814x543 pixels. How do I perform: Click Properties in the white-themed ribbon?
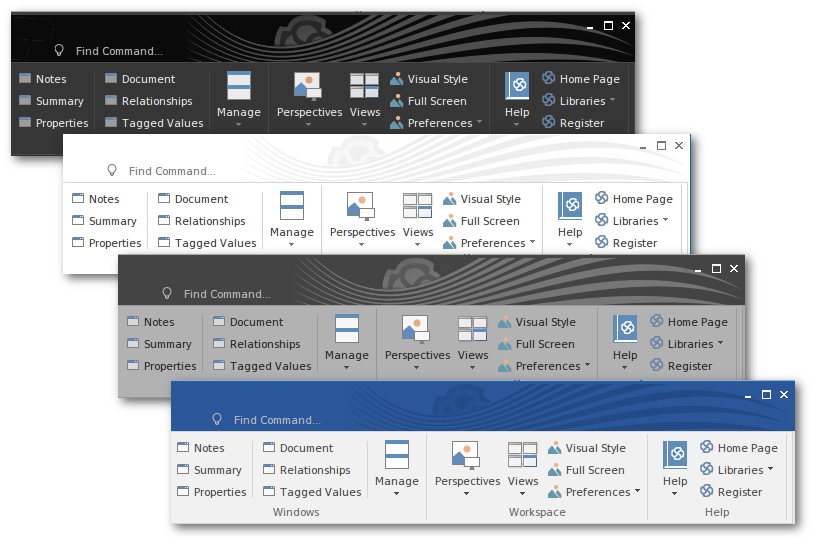pyautogui.click(x=114, y=243)
